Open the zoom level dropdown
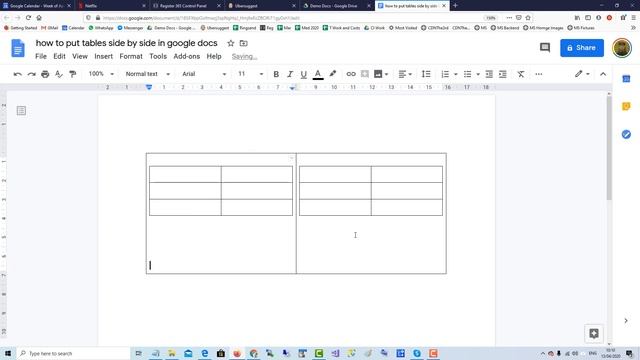This screenshot has height=360, width=640. (x=101, y=74)
